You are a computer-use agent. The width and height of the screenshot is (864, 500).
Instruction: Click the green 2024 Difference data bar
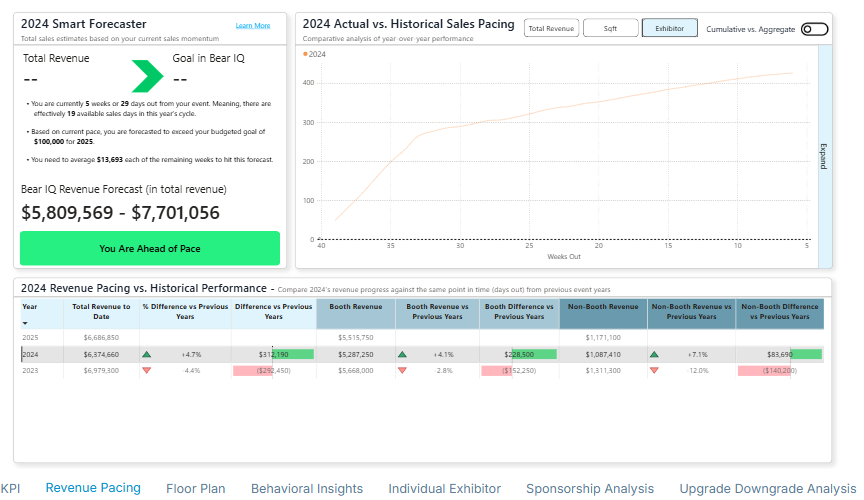[x=294, y=354]
